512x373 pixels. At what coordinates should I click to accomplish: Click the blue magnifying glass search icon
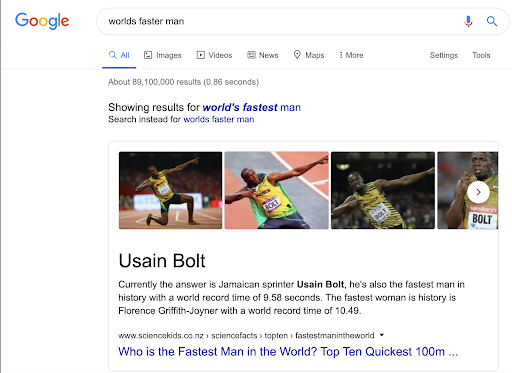[492, 21]
